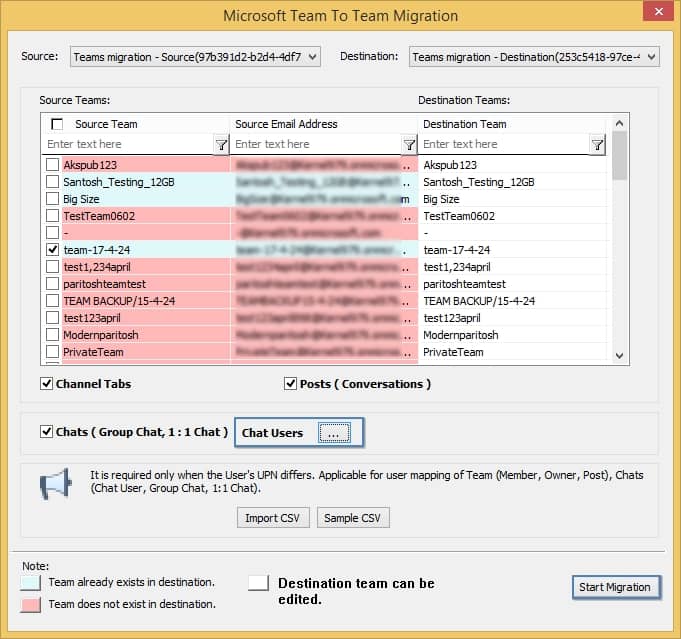Select destination team TEAM BACKUP/15-4-24 cell
681x639 pixels.
click(x=512, y=301)
